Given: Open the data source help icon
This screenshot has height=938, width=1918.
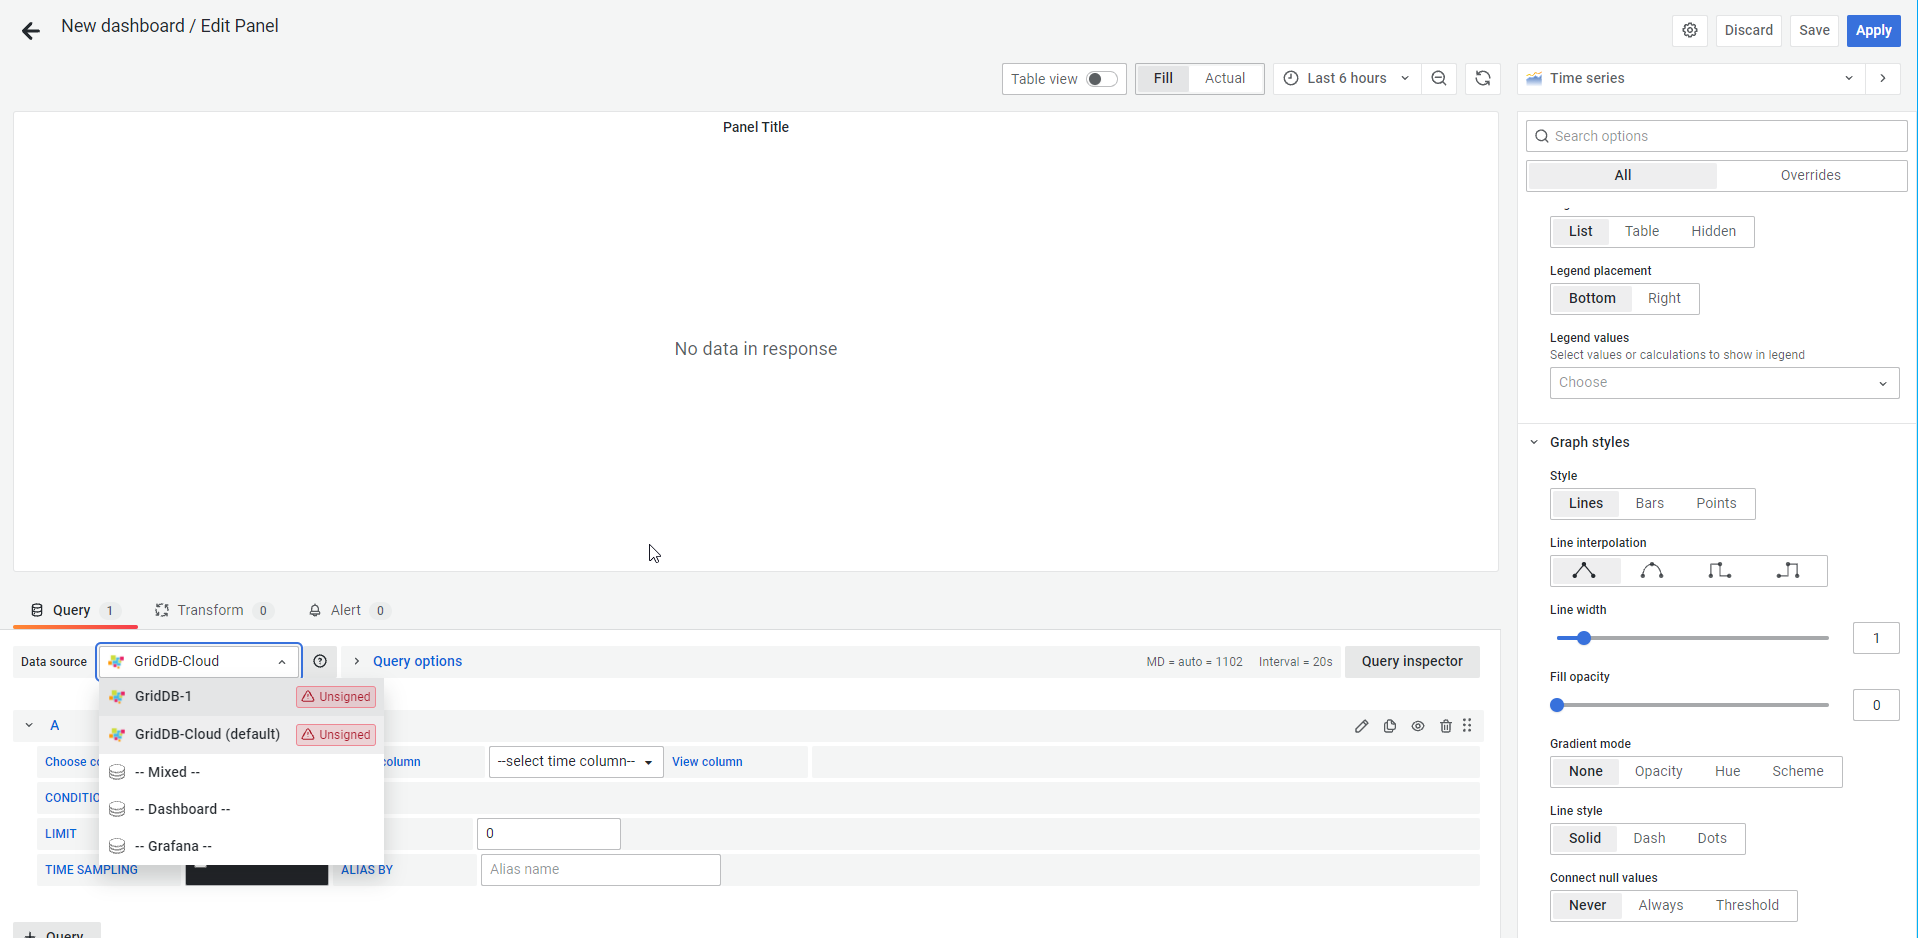Looking at the screenshot, I should coord(320,661).
